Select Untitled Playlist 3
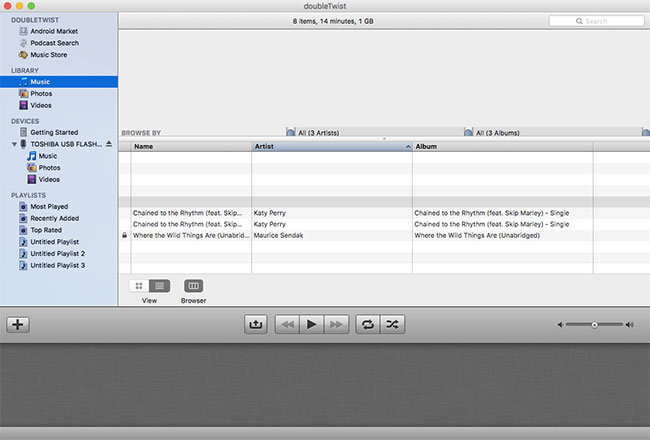This screenshot has width=650, height=440. coord(57,265)
